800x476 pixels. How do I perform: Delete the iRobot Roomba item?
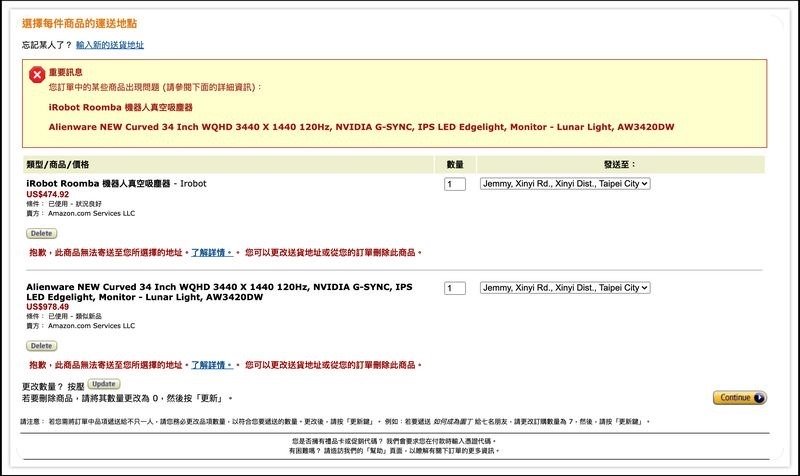[41, 233]
